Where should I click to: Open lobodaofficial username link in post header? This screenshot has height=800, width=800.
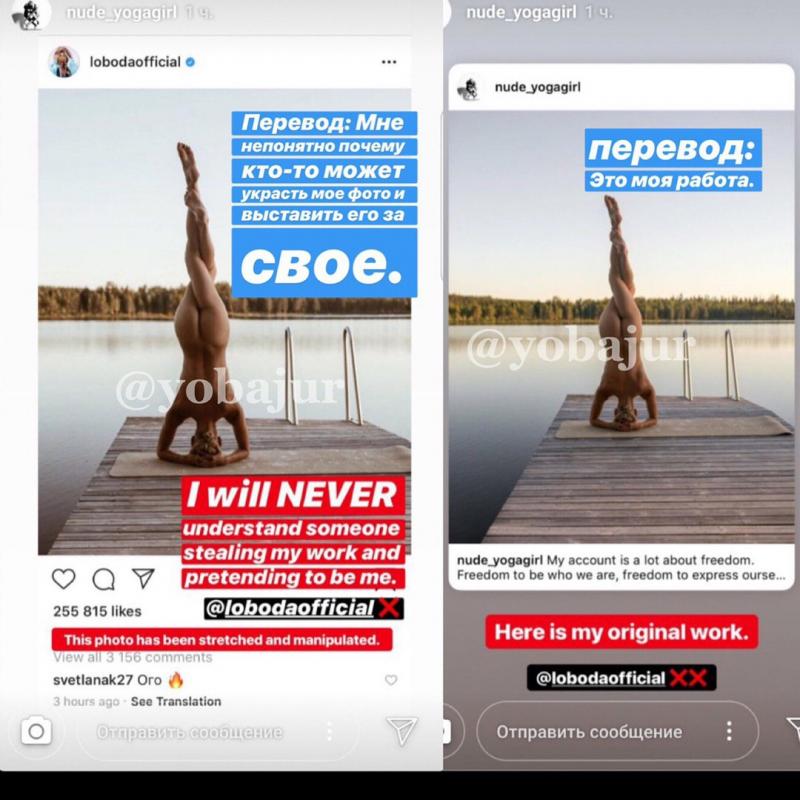coord(135,62)
